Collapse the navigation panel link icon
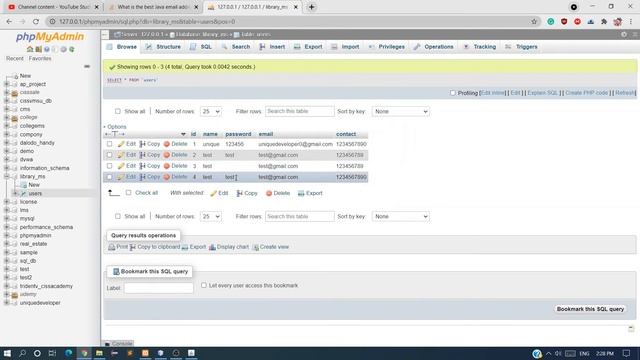The image size is (640, 360). tap(87, 66)
